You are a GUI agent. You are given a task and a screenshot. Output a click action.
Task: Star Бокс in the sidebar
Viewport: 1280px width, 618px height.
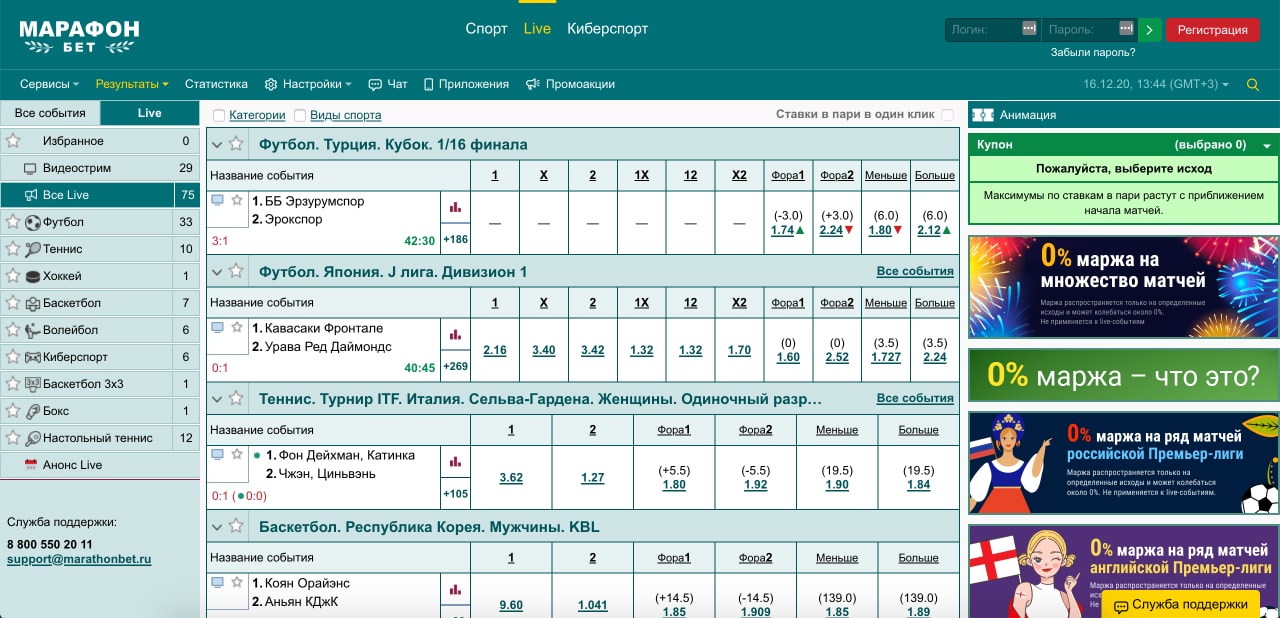click(x=13, y=411)
